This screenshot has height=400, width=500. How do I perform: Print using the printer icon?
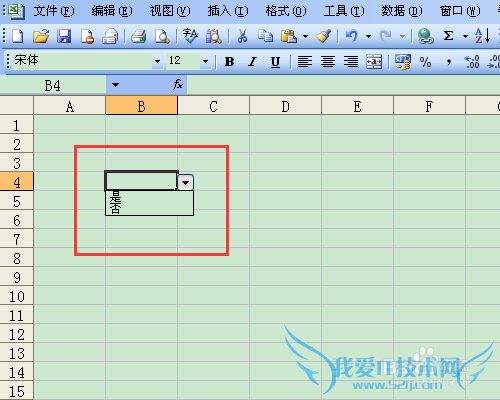pyautogui.click(x=139, y=36)
